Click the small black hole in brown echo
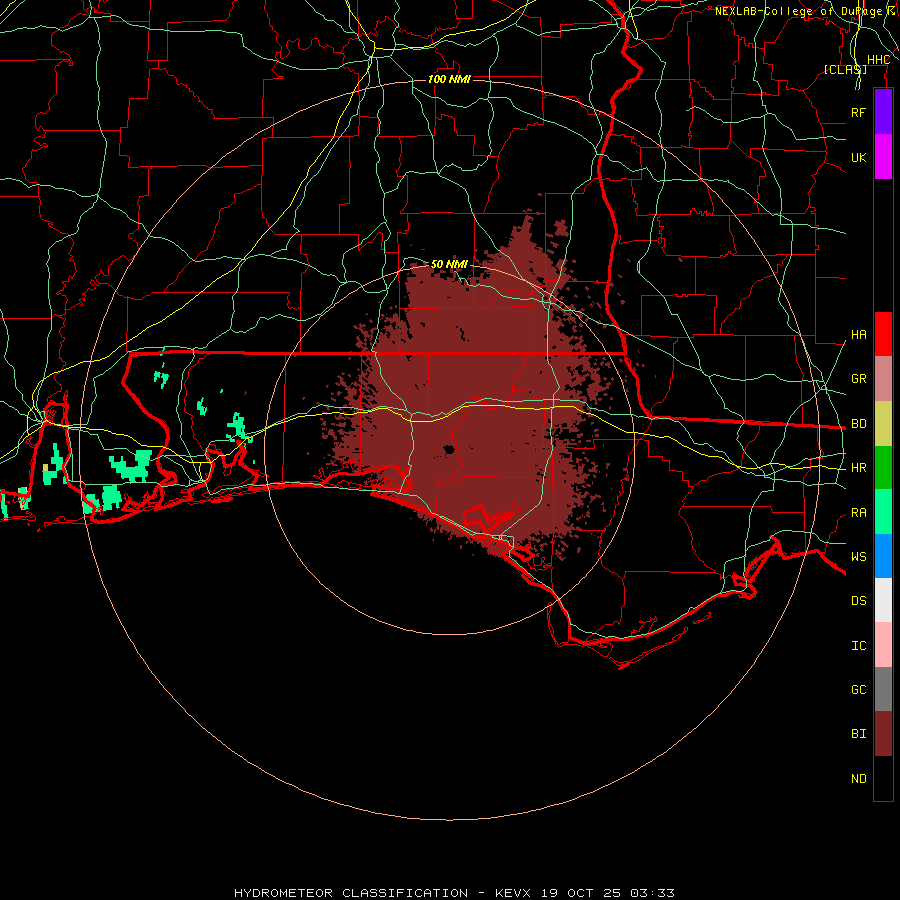900x900 pixels. click(449, 449)
